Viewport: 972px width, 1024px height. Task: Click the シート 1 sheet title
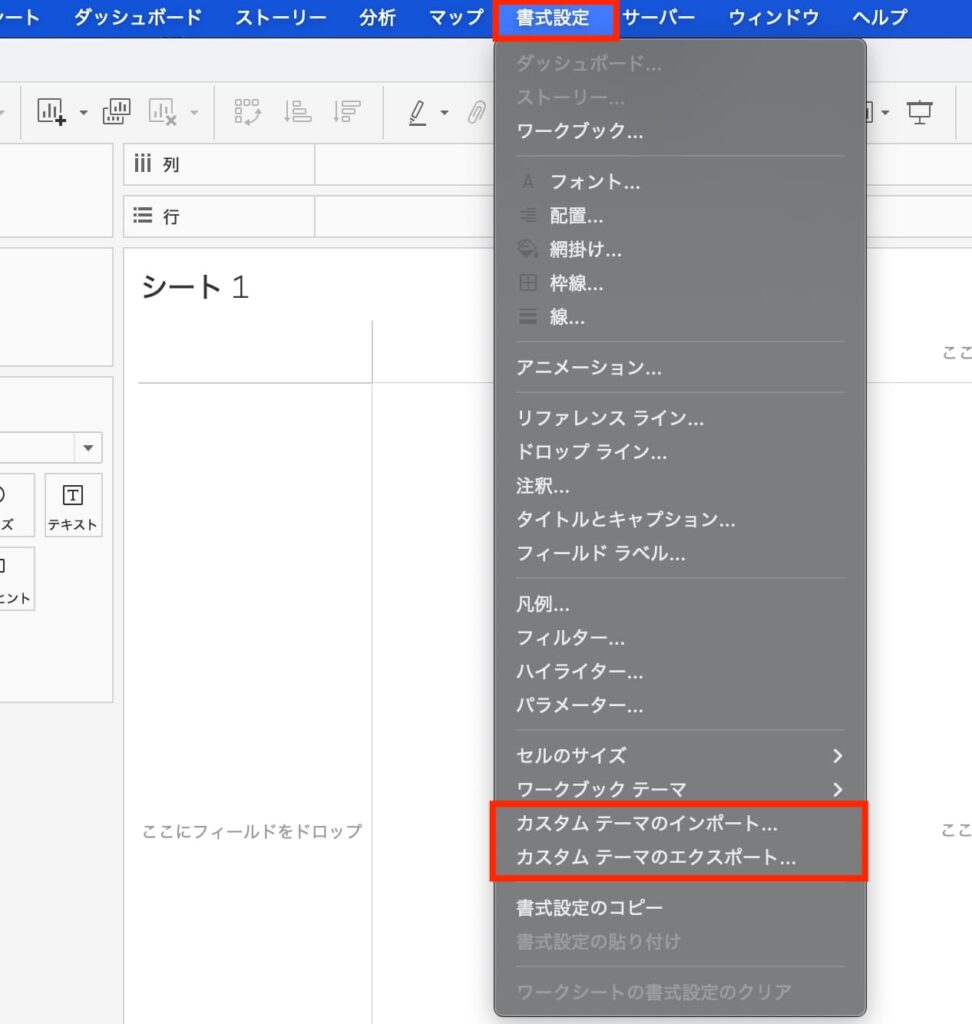194,287
